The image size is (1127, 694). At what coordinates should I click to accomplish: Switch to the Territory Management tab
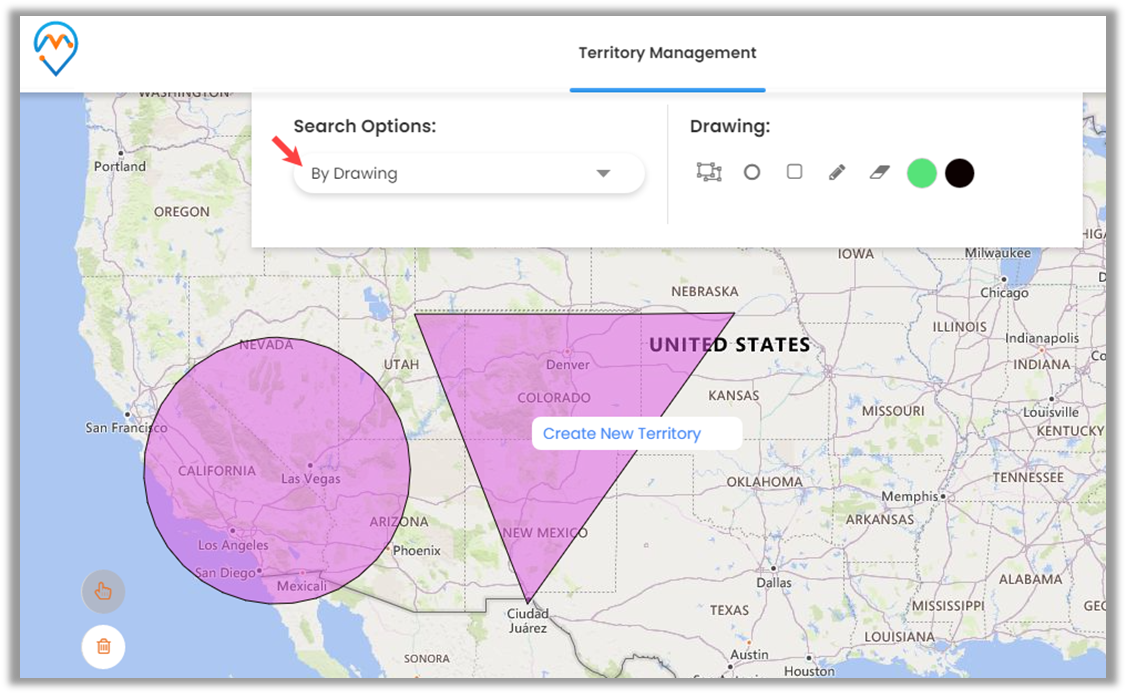pos(667,53)
